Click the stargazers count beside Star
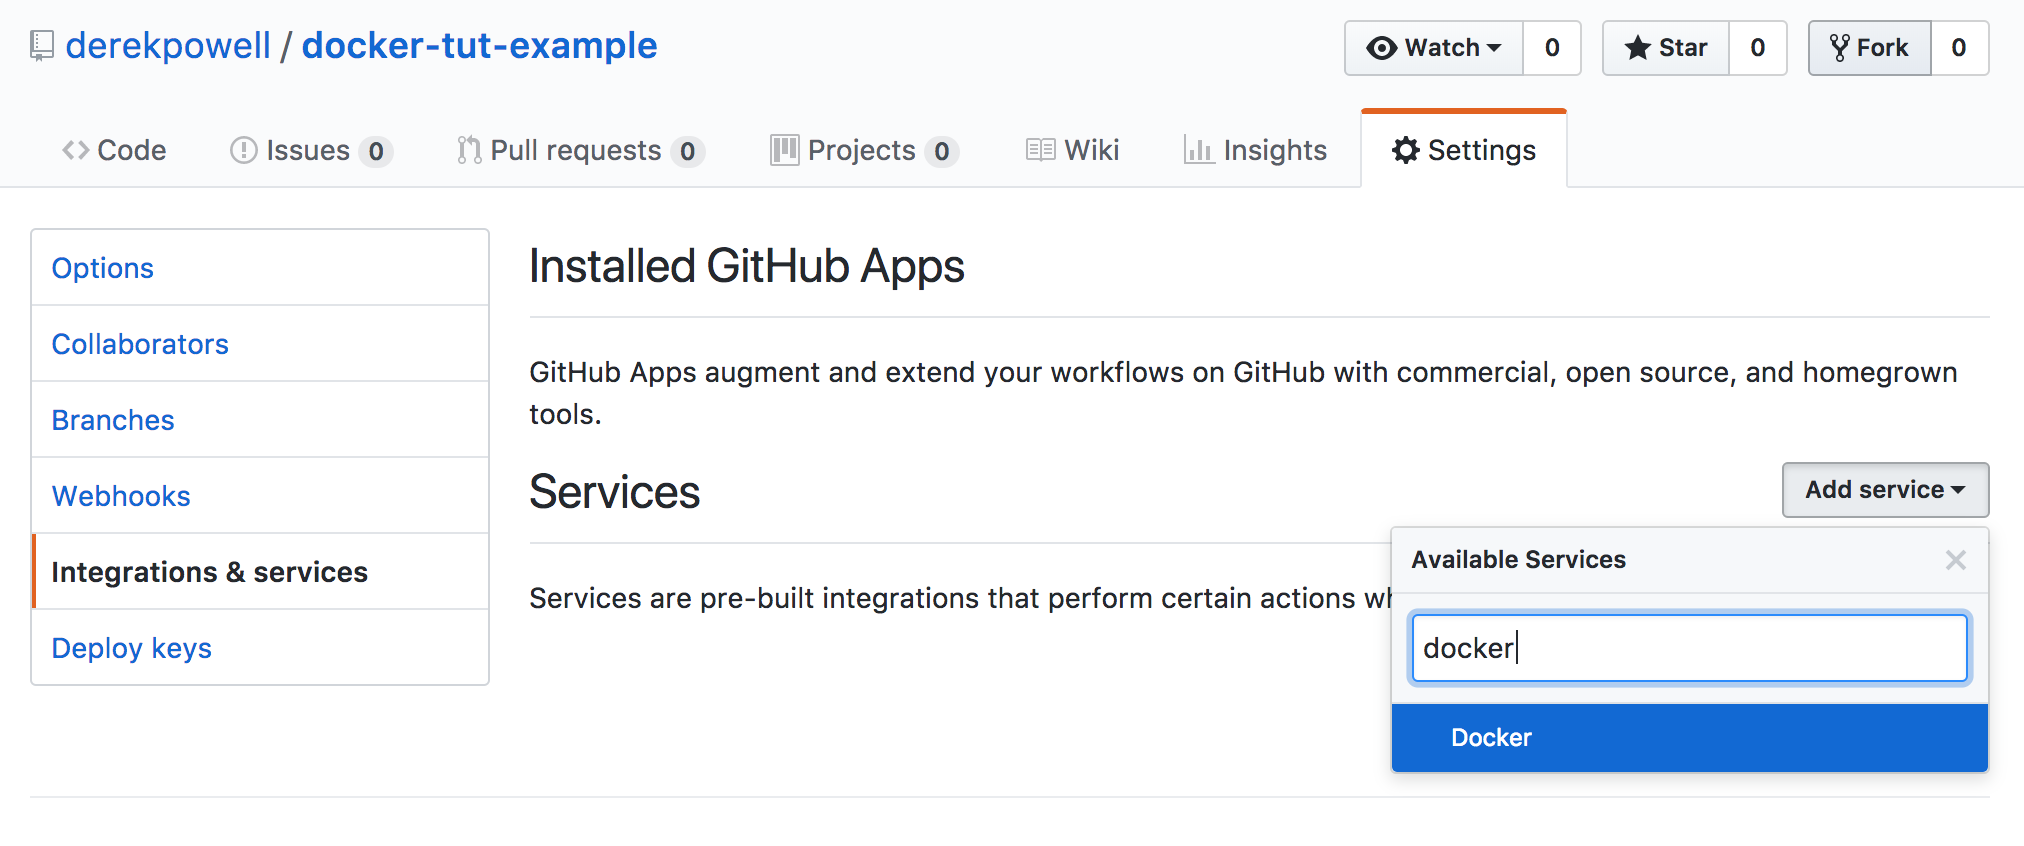This screenshot has height=846, width=2024. (1758, 48)
